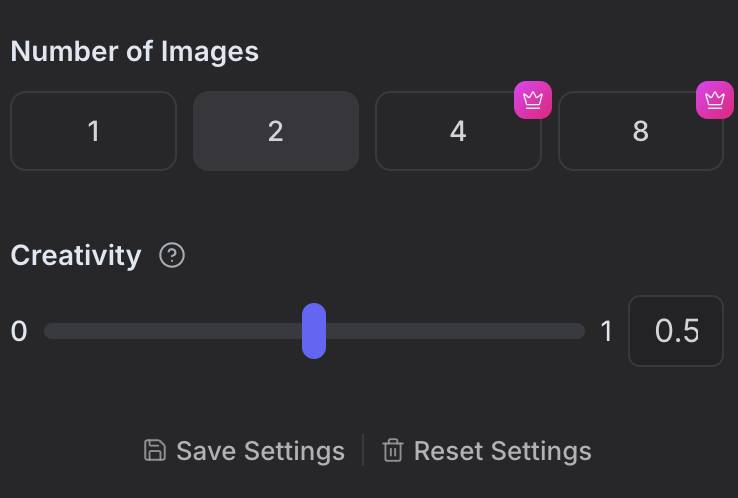
Task: Click the divider between Save and Reset
Action: point(363,451)
